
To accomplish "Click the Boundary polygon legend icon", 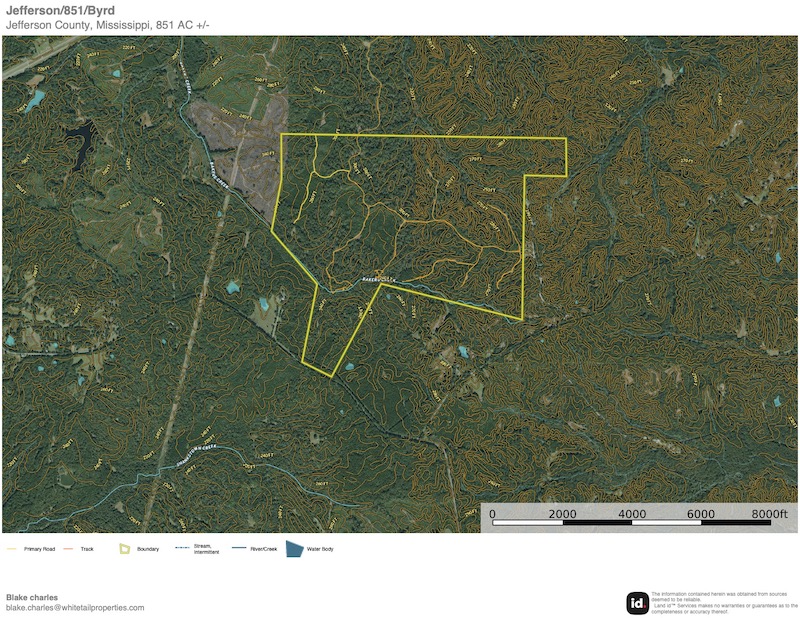I will (124, 549).
